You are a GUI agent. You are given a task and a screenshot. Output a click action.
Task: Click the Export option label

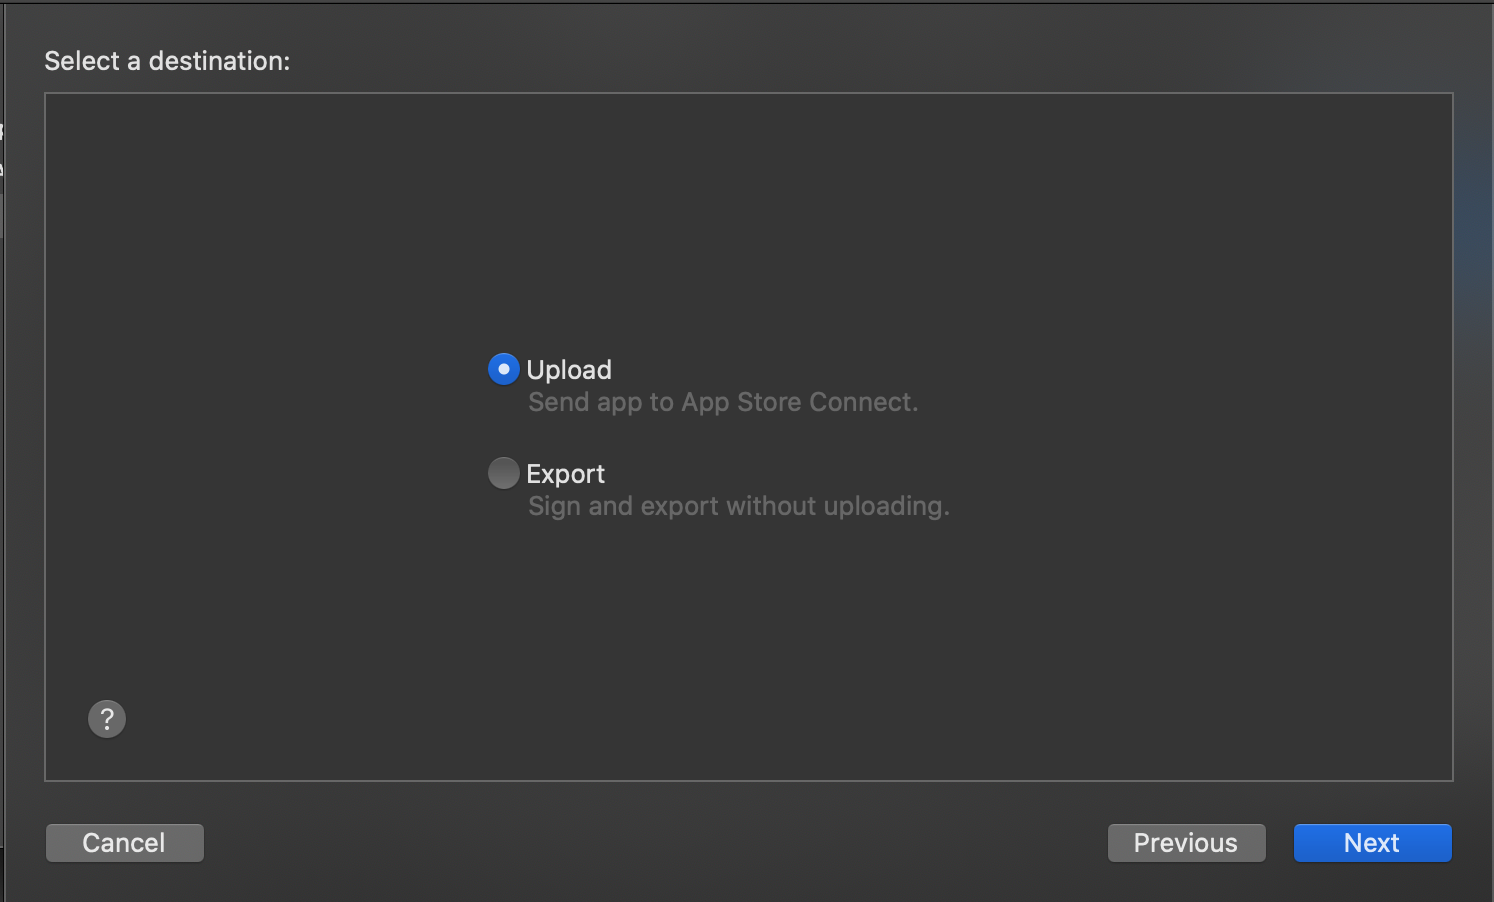[566, 474]
